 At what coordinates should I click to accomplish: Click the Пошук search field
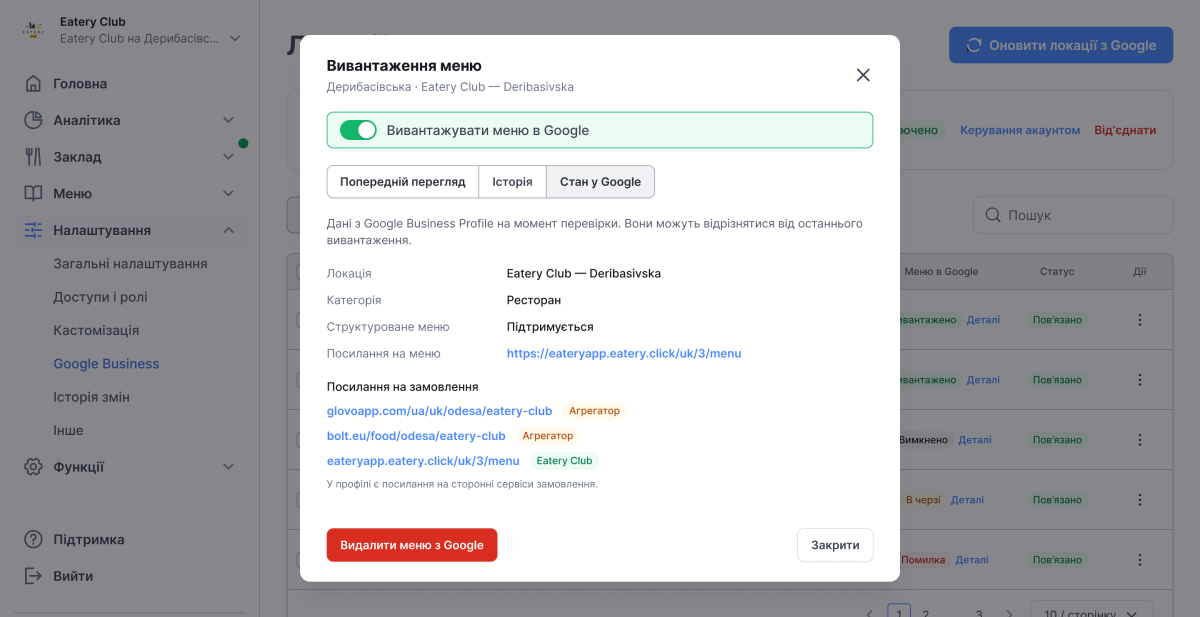pyautogui.click(x=1073, y=215)
